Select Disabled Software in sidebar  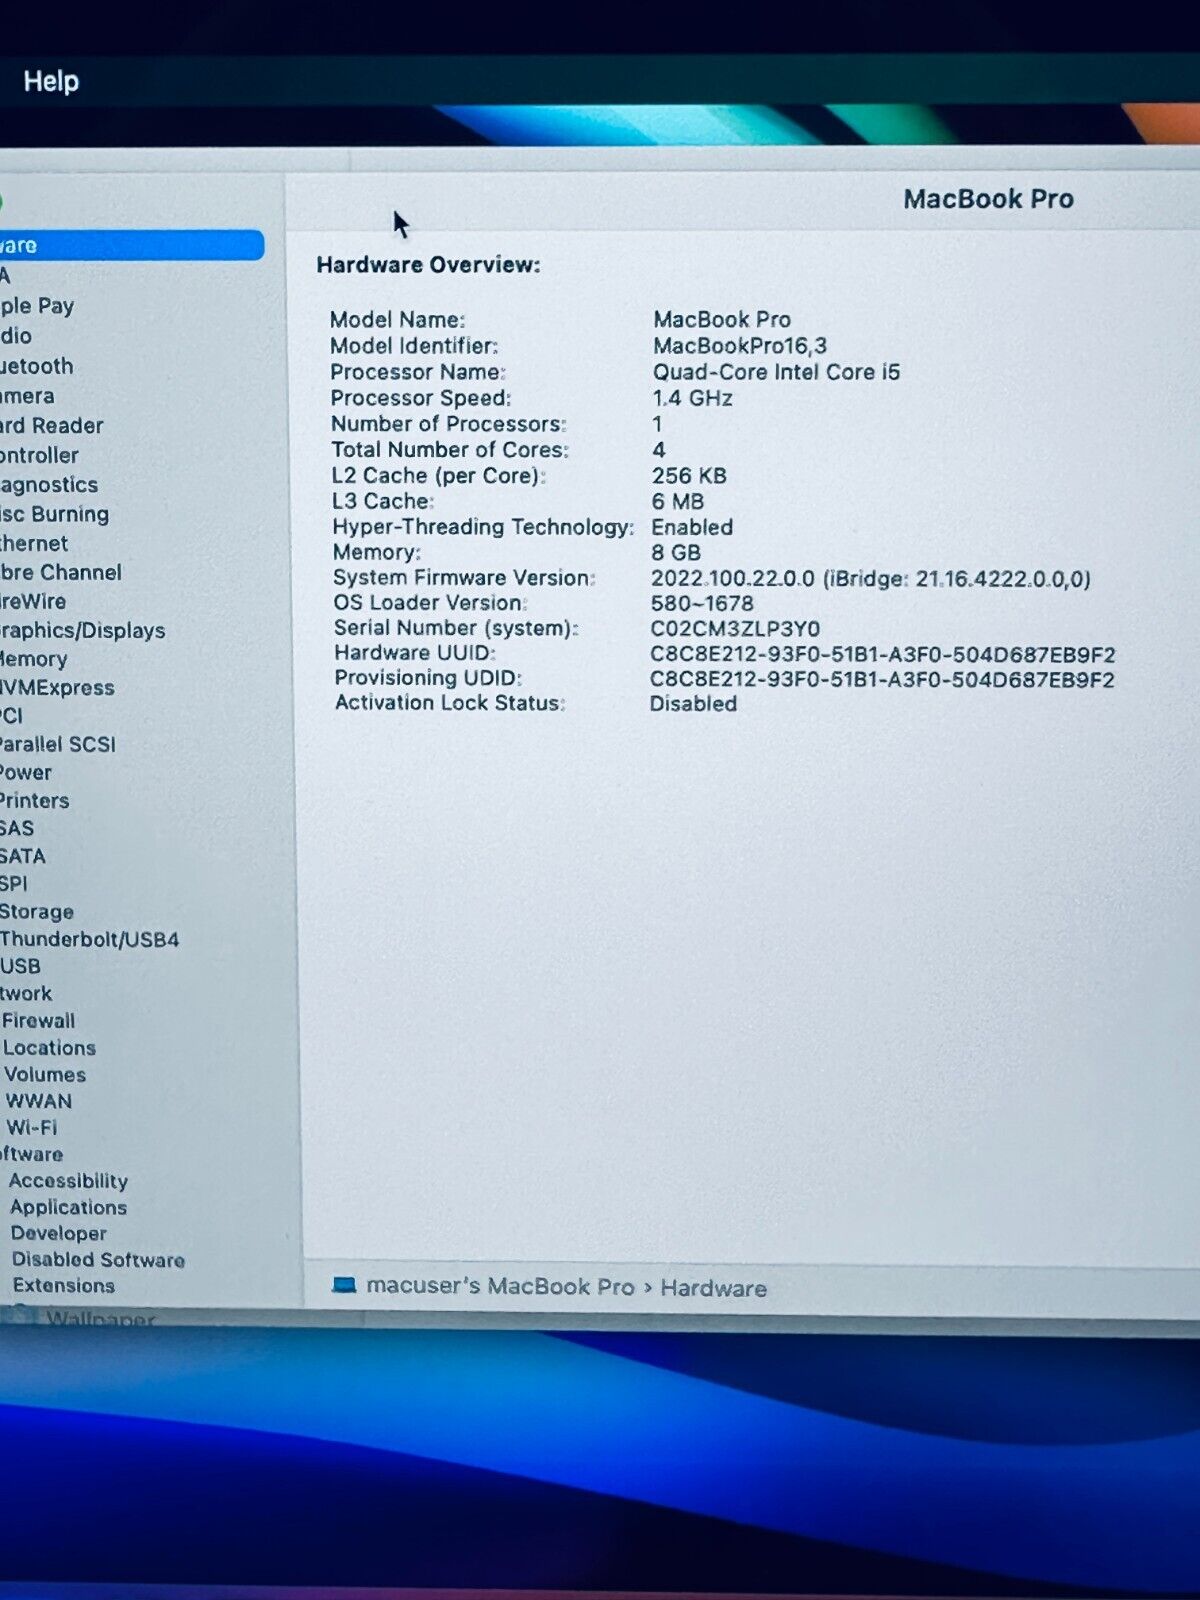point(98,1259)
